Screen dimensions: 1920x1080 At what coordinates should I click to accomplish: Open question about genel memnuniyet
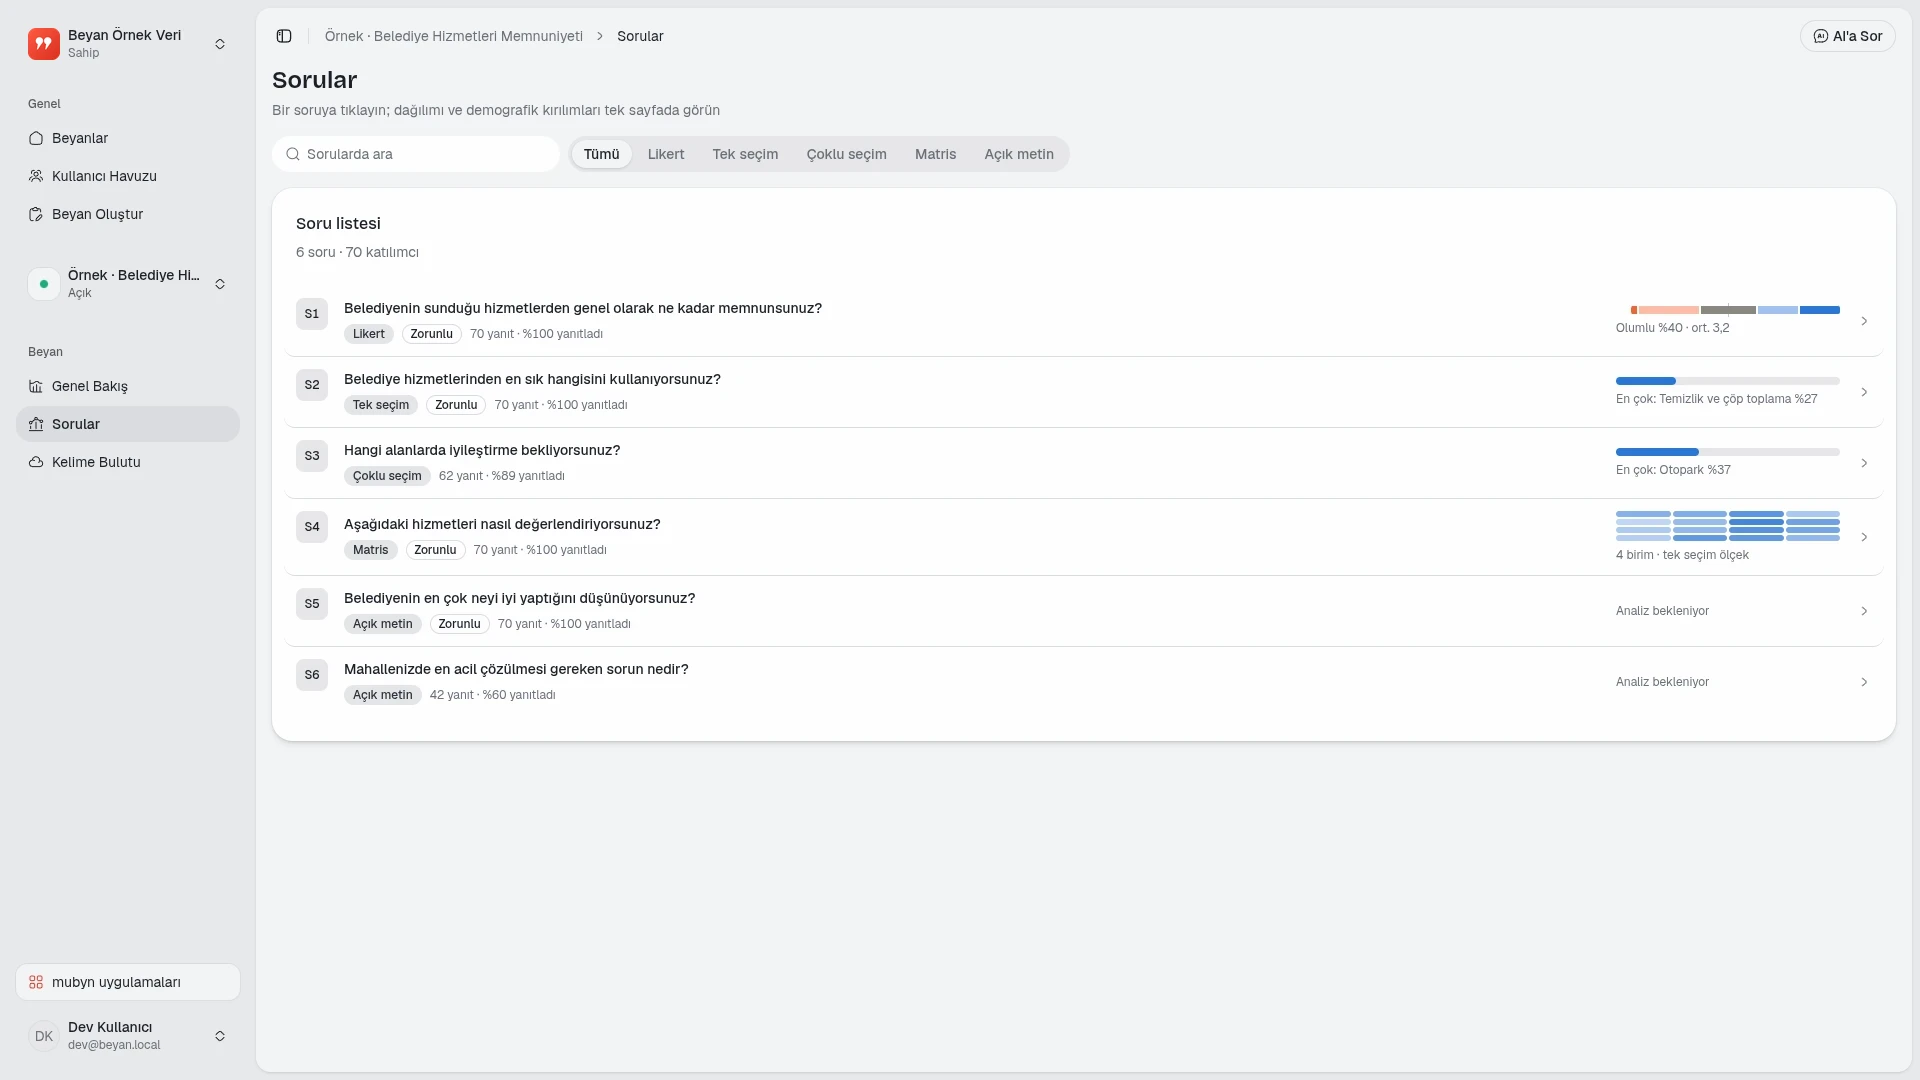pyautogui.click(x=583, y=308)
